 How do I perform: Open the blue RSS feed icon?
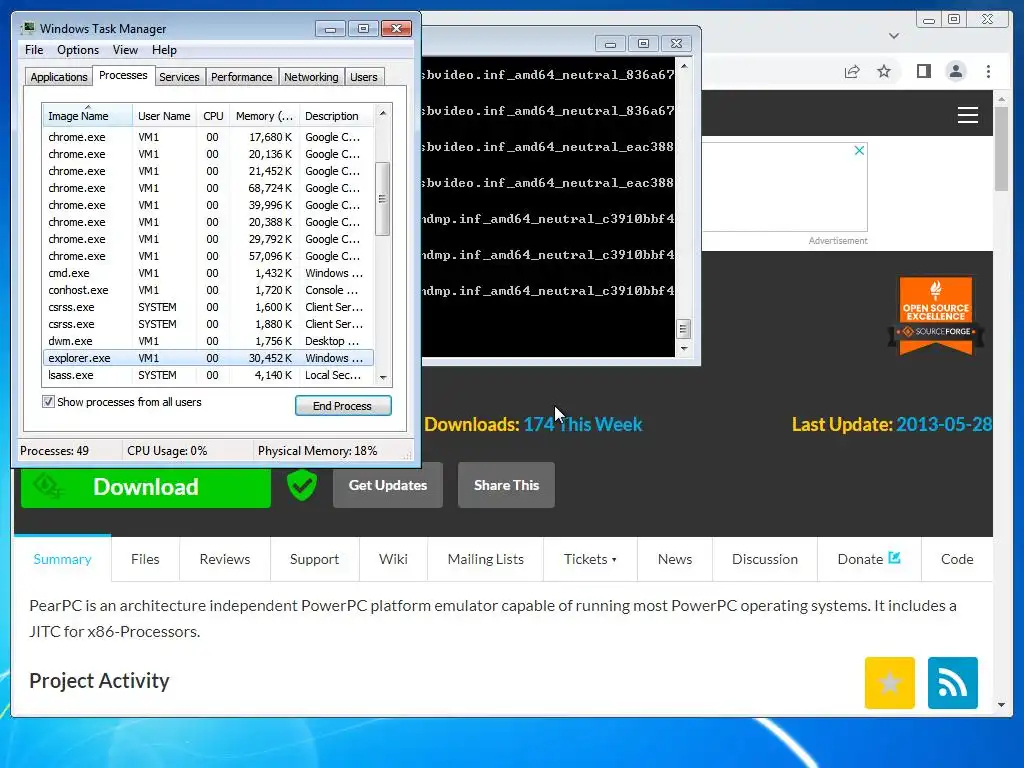pos(952,683)
